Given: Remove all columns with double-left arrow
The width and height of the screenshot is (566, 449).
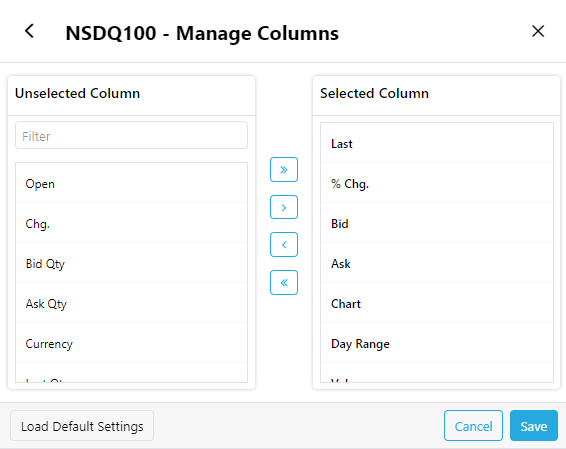Looking at the screenshot, I should point(284,283).
